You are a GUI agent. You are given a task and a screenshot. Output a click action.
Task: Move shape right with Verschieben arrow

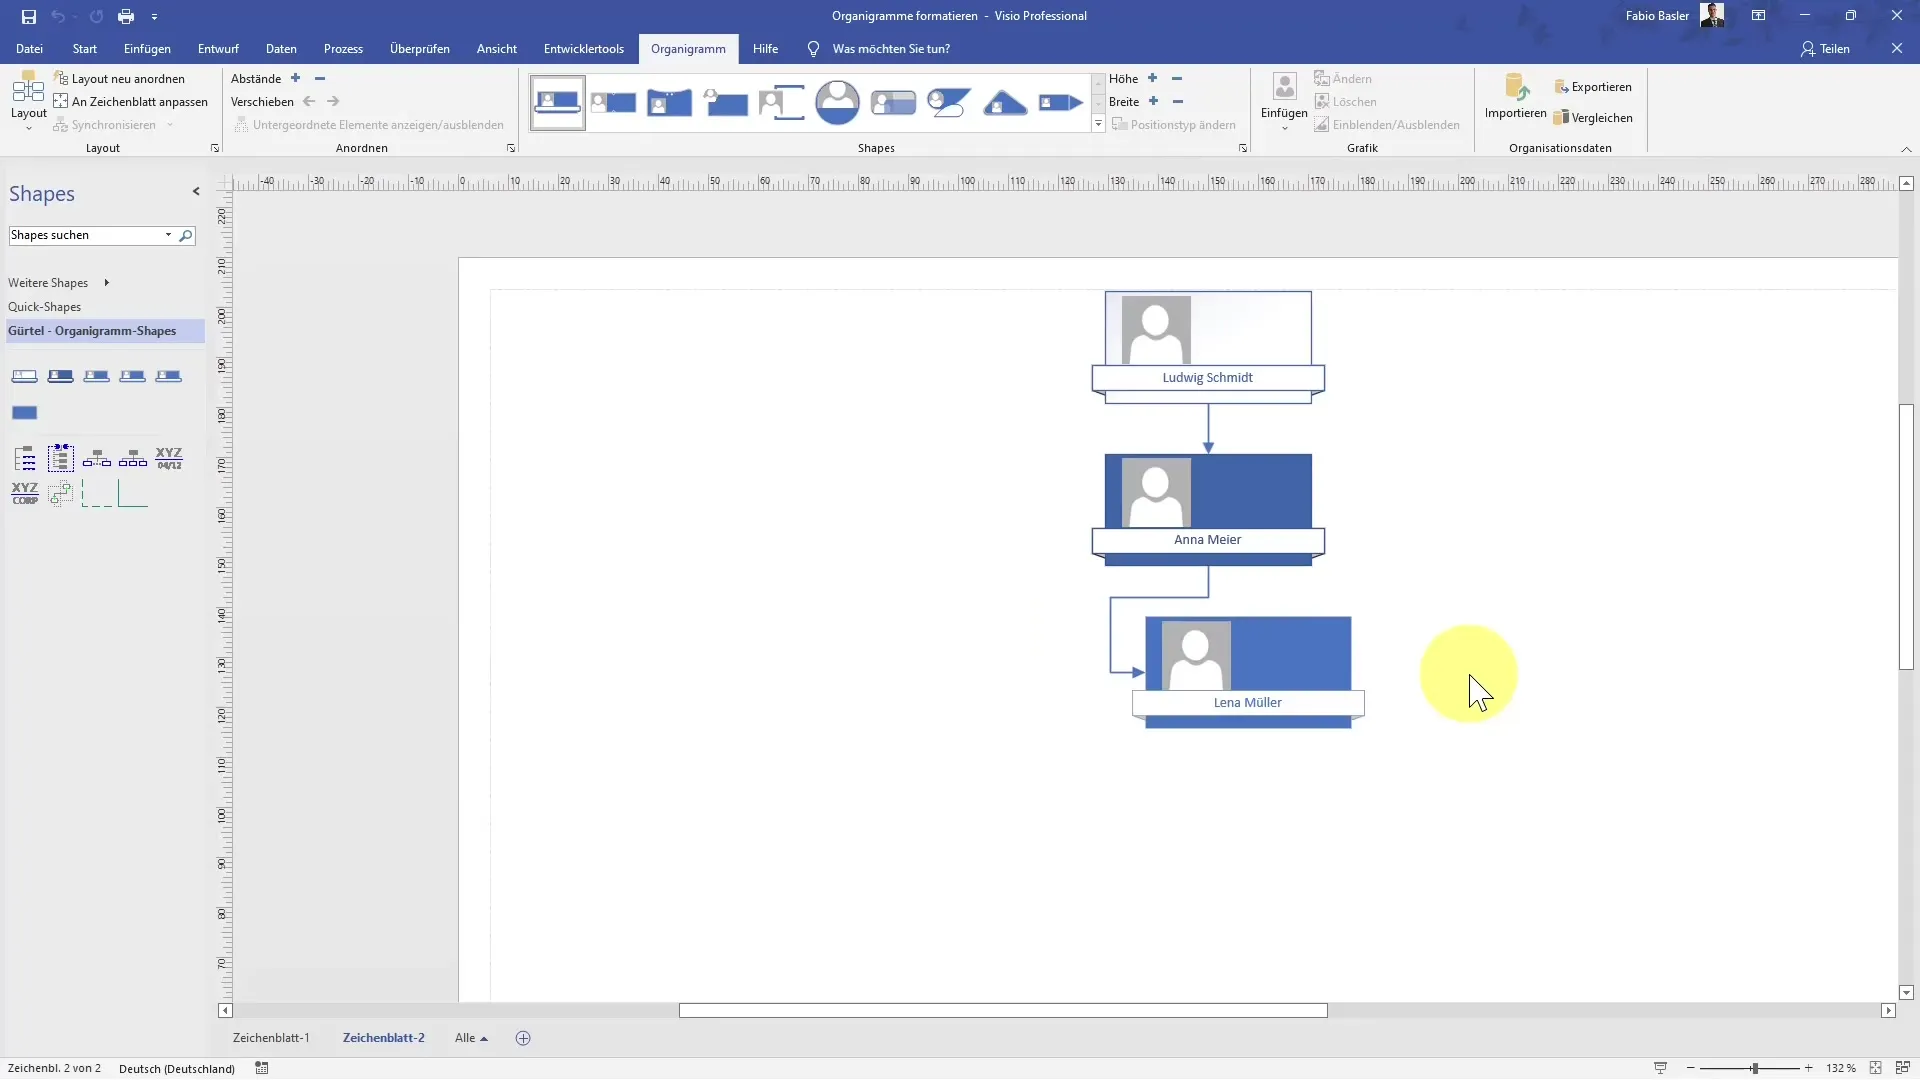pos(333,101)
